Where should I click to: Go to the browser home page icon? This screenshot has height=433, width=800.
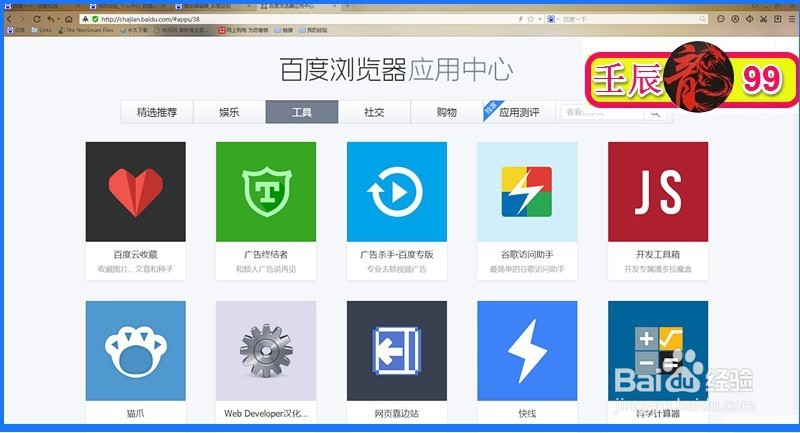tap(68, 19)
